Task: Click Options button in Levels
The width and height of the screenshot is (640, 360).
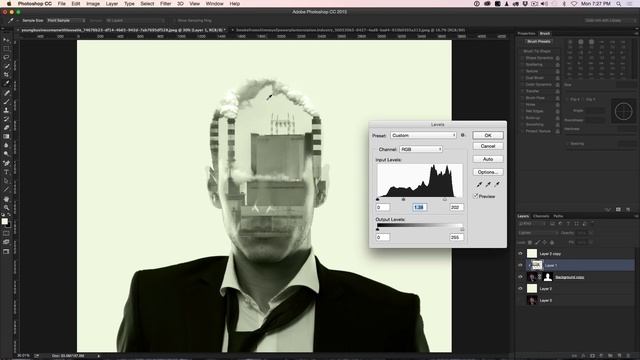Action: click(488, 172)
